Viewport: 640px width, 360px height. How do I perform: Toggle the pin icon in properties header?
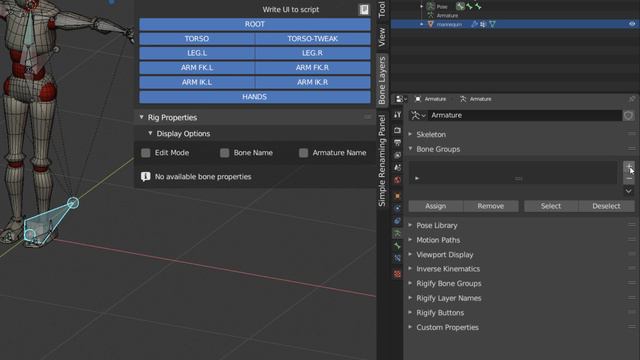pyautogui.click(x=632, y=99)
